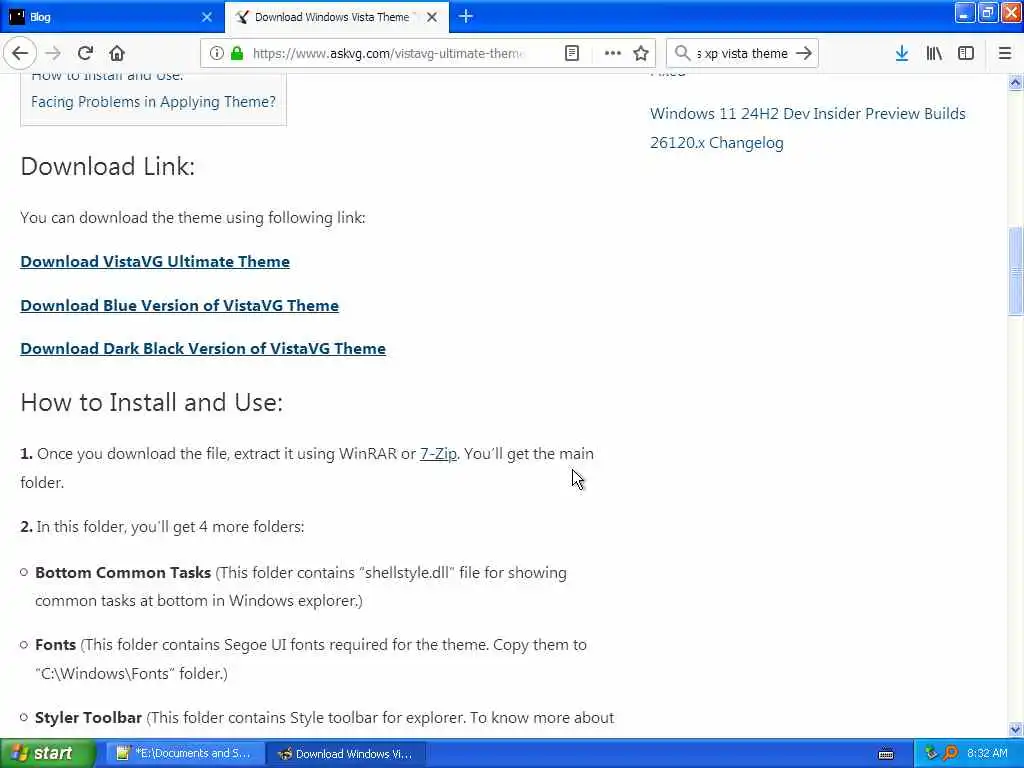Click the scrollbar down arrow

(1015, 729)
